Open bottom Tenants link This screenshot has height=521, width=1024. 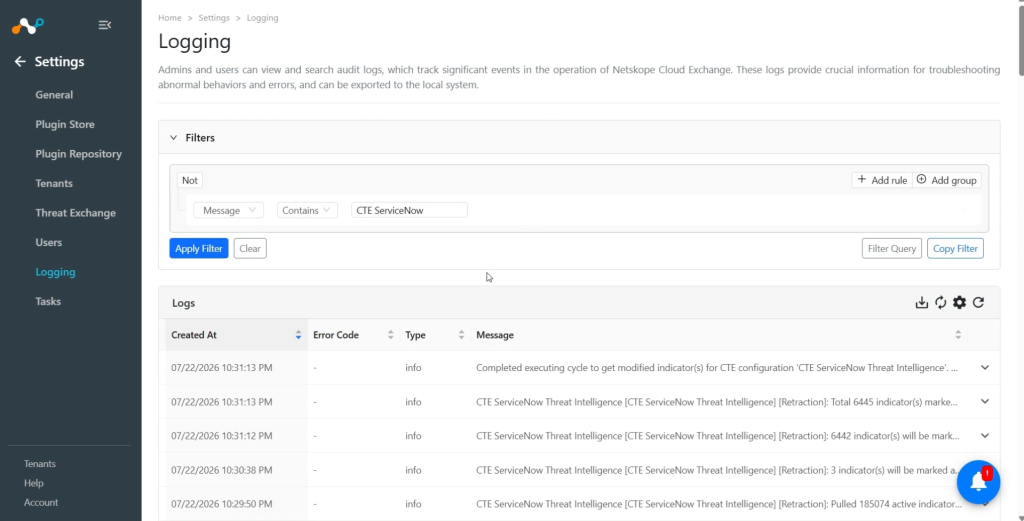coord(40,464)
